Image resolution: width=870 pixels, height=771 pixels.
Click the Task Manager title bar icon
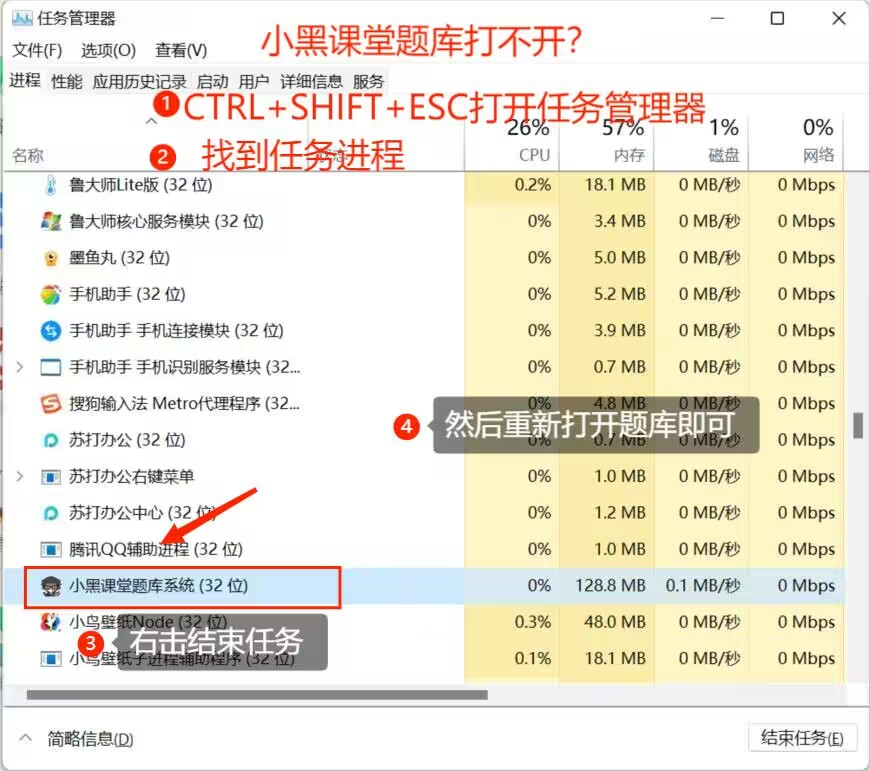[x=22, y=19]
